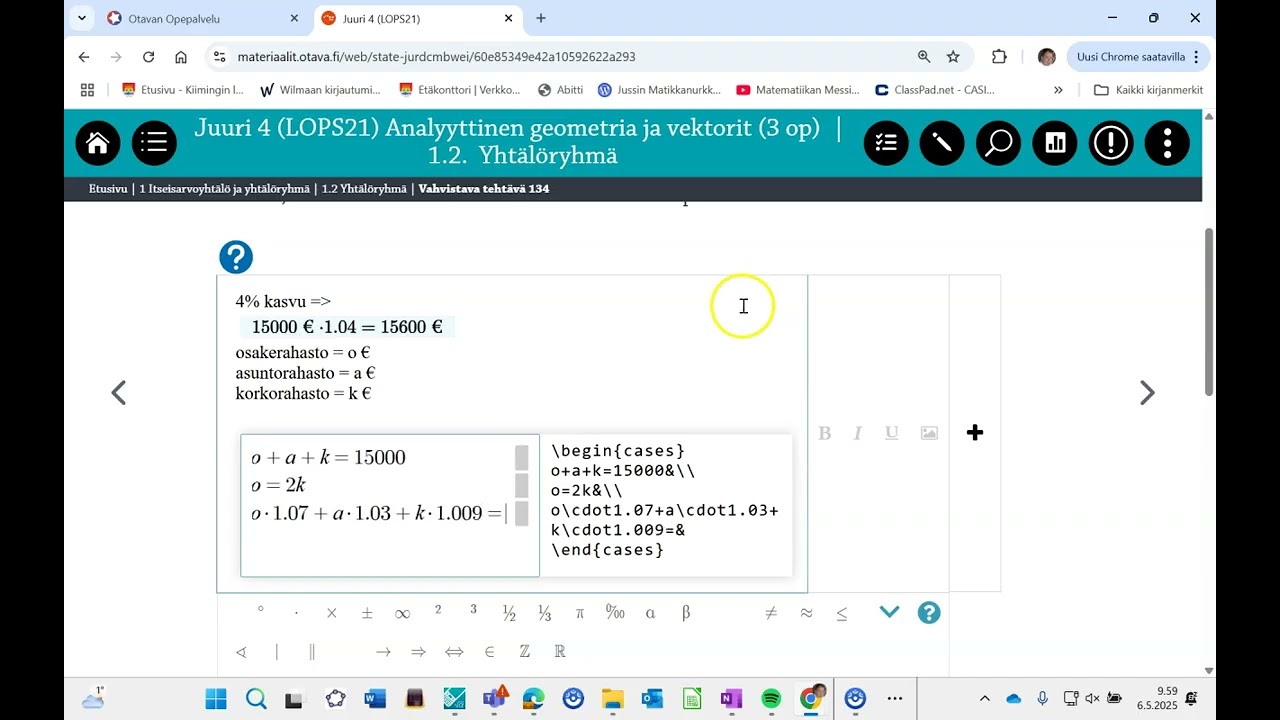Open the browser tab list dropdown
The width and height of the screenshot is (1280, 720).
[82, 18]
